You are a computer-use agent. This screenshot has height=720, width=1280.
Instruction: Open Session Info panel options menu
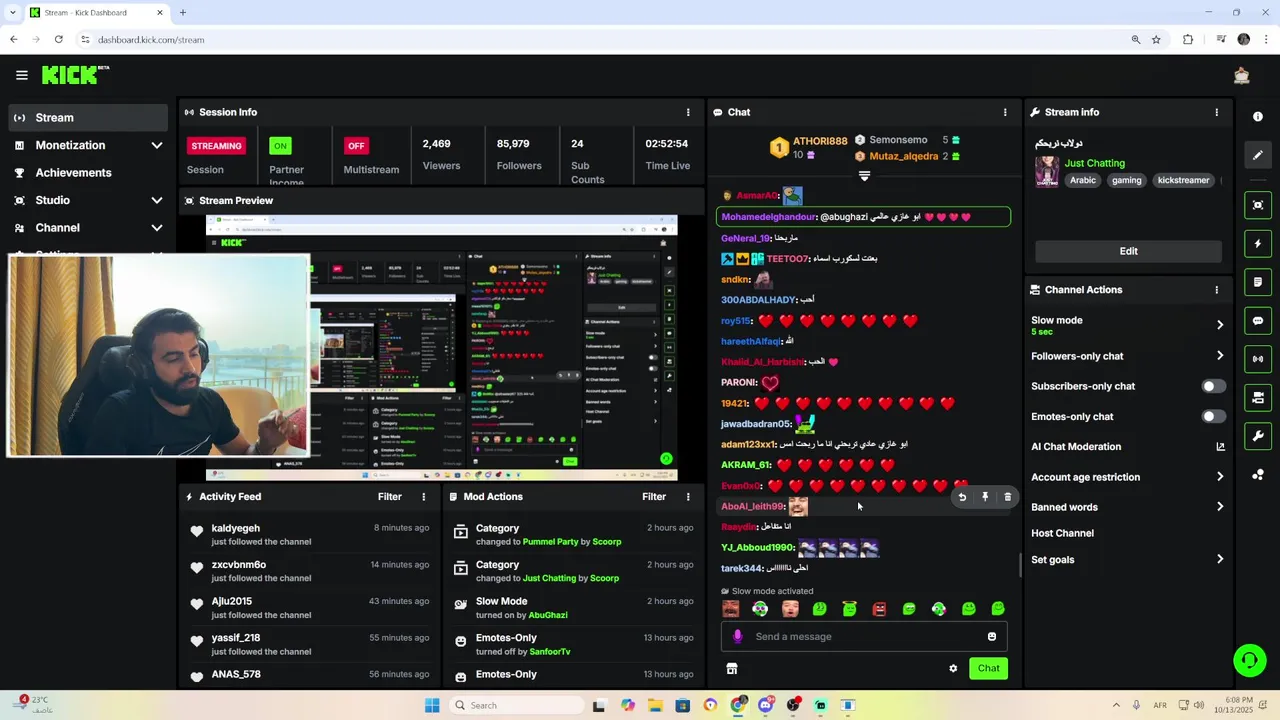687,112
